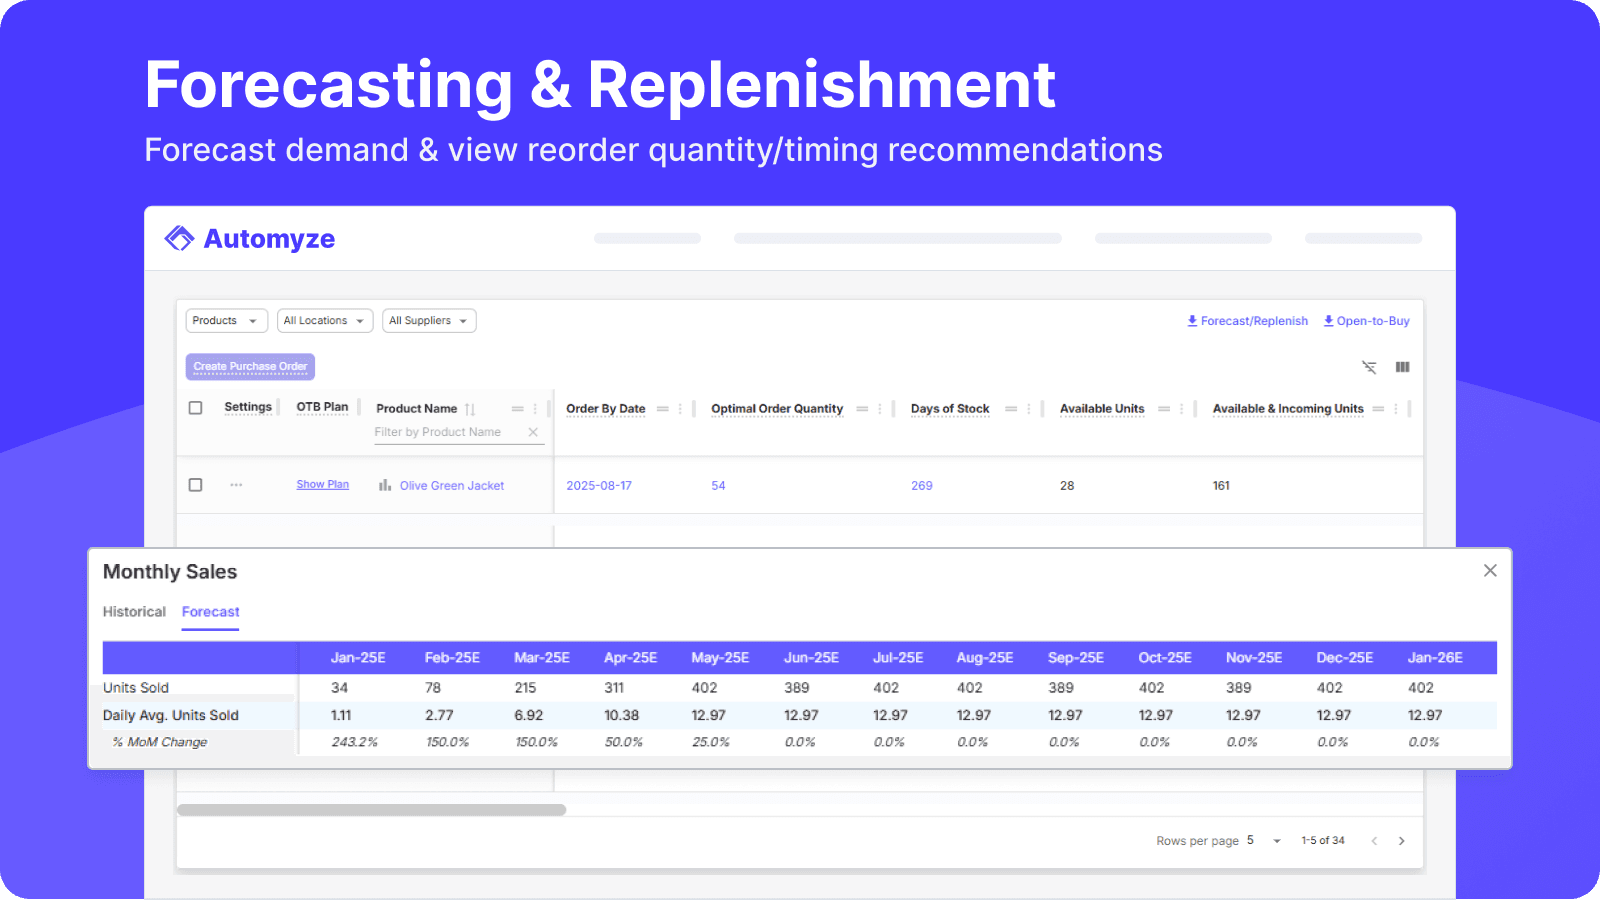
Task: Expand the All Locations dropdown
Action: click(324, 320)
